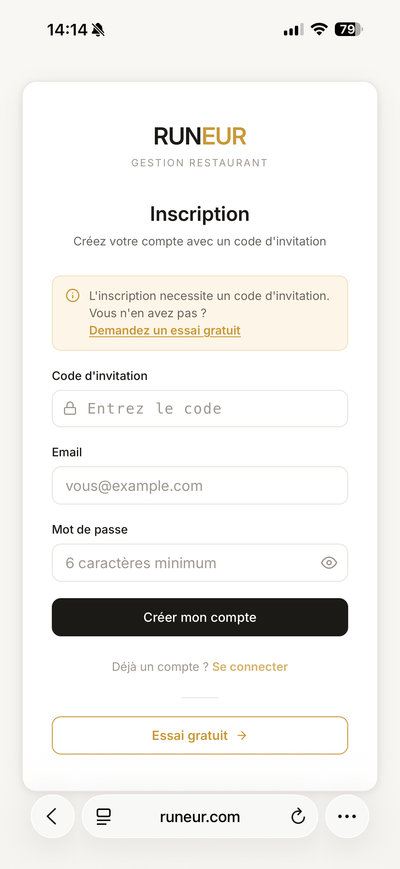This screenshot has height=869, width=400.
Task: Click the lock icon in code field
Action: pos(70,409)
